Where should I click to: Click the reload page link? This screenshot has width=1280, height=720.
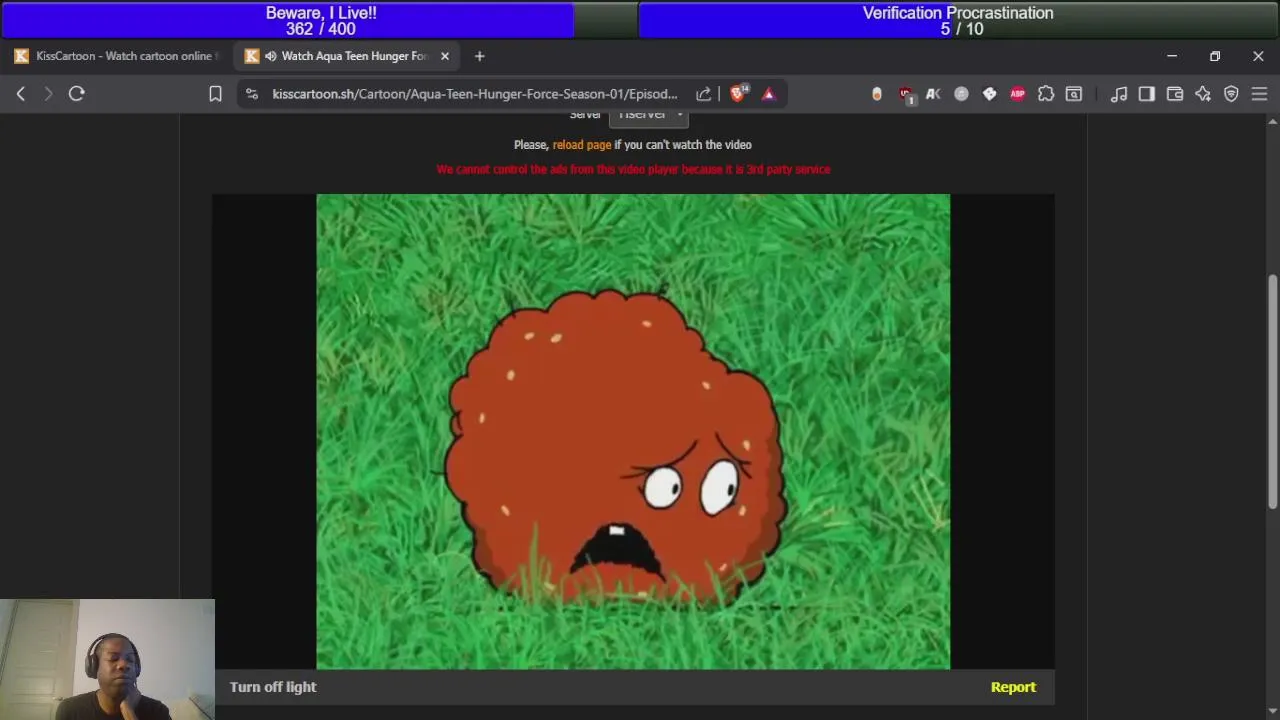[x=582, y=145]
